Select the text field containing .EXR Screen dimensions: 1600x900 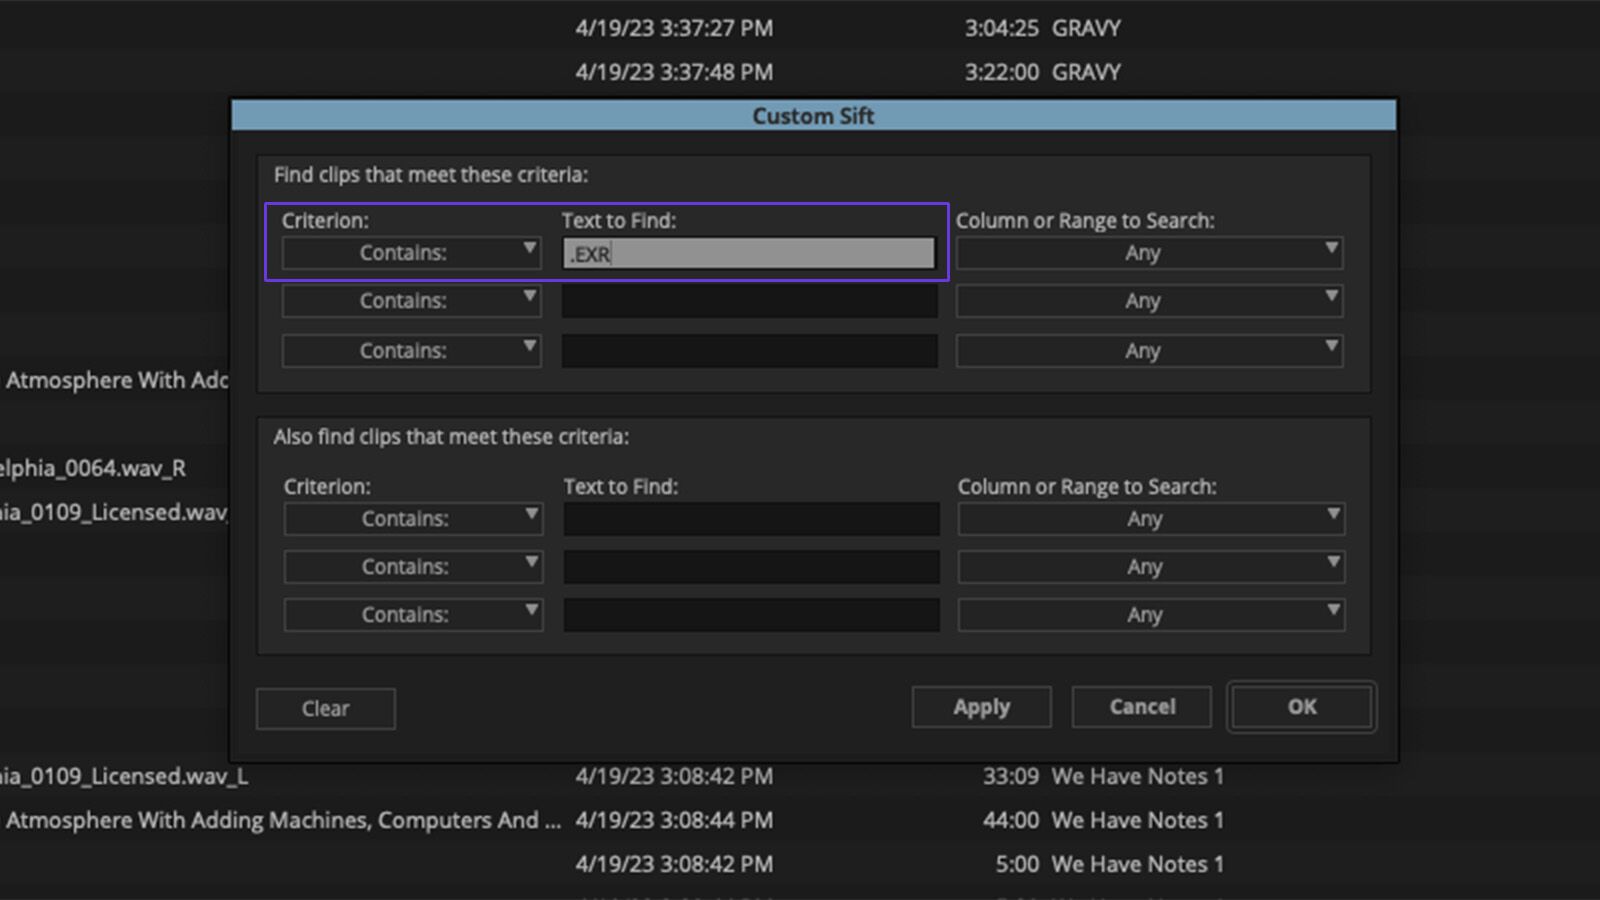pyautogui.click(x=748, y=253)
